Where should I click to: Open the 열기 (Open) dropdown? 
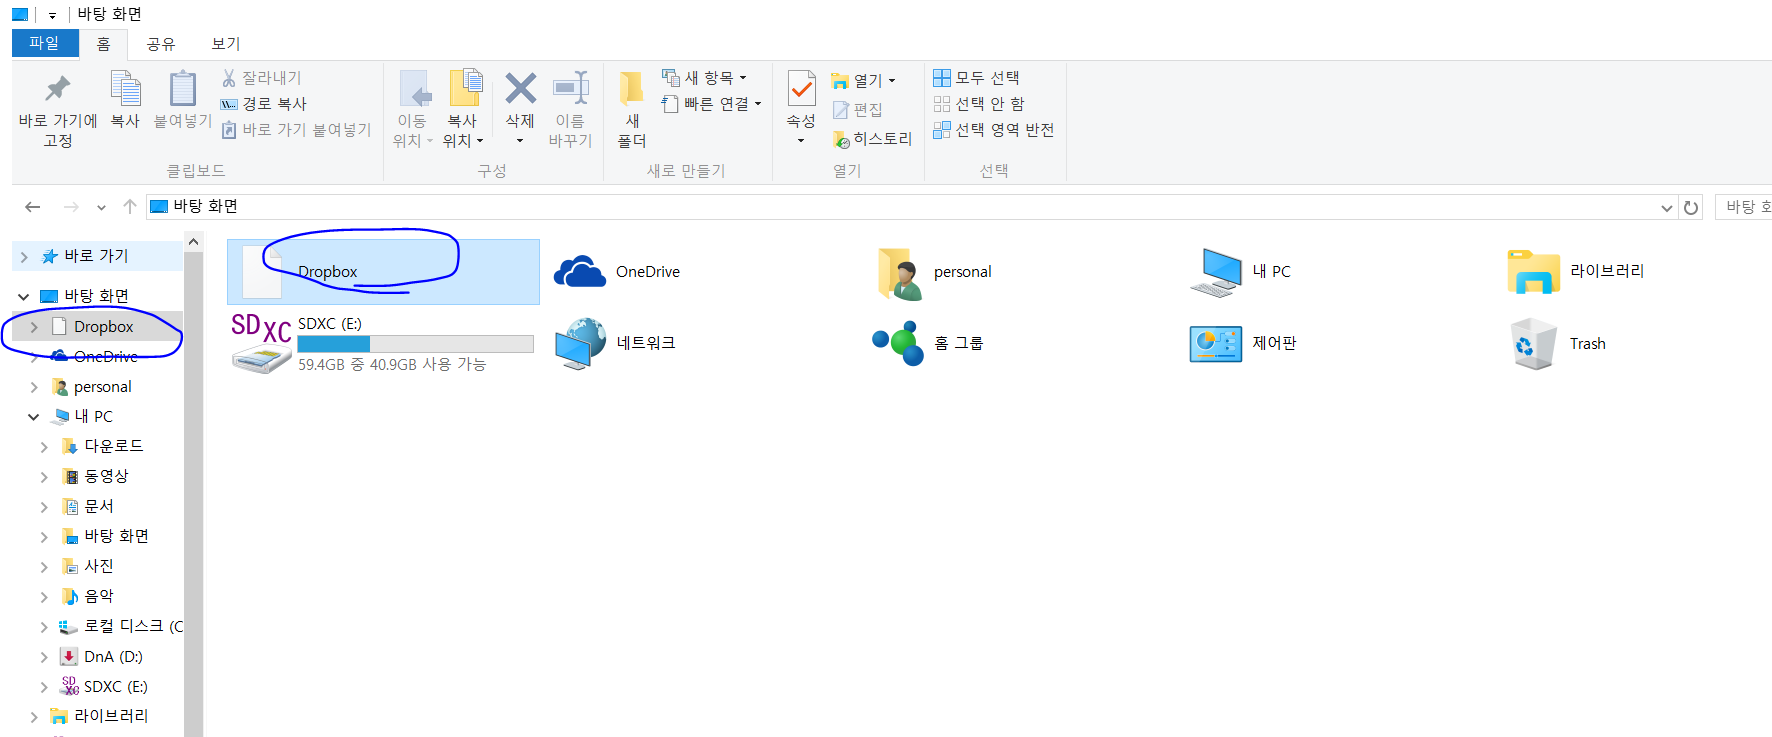864,81
